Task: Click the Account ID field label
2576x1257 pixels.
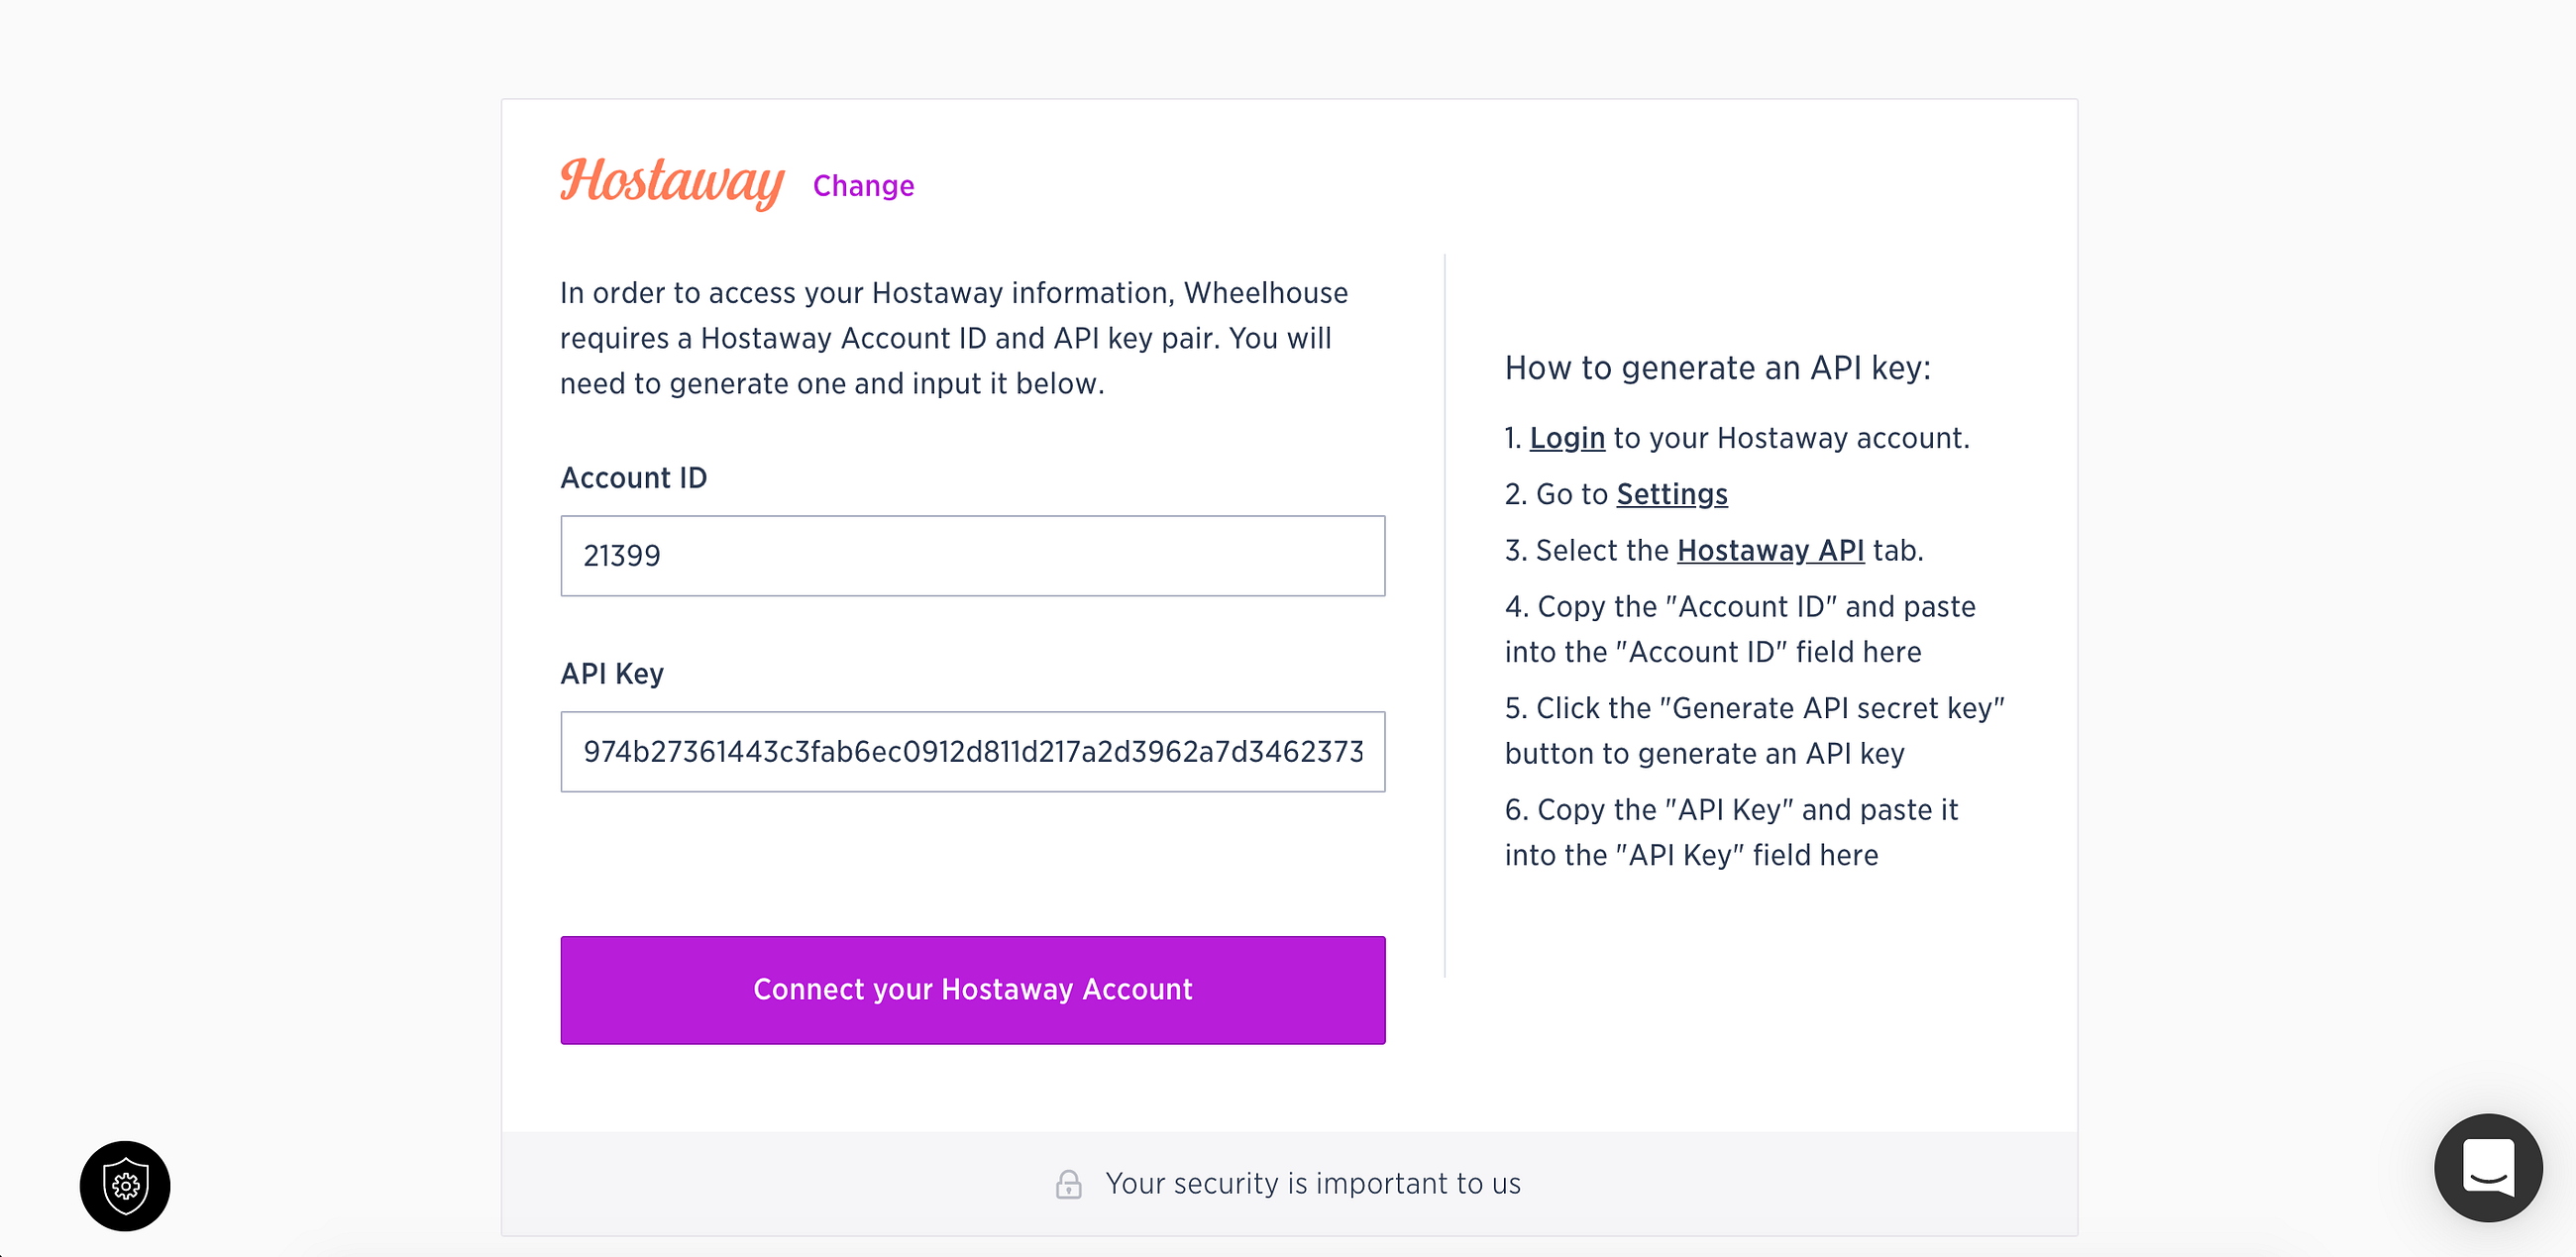Action: (x=633, y=478)
